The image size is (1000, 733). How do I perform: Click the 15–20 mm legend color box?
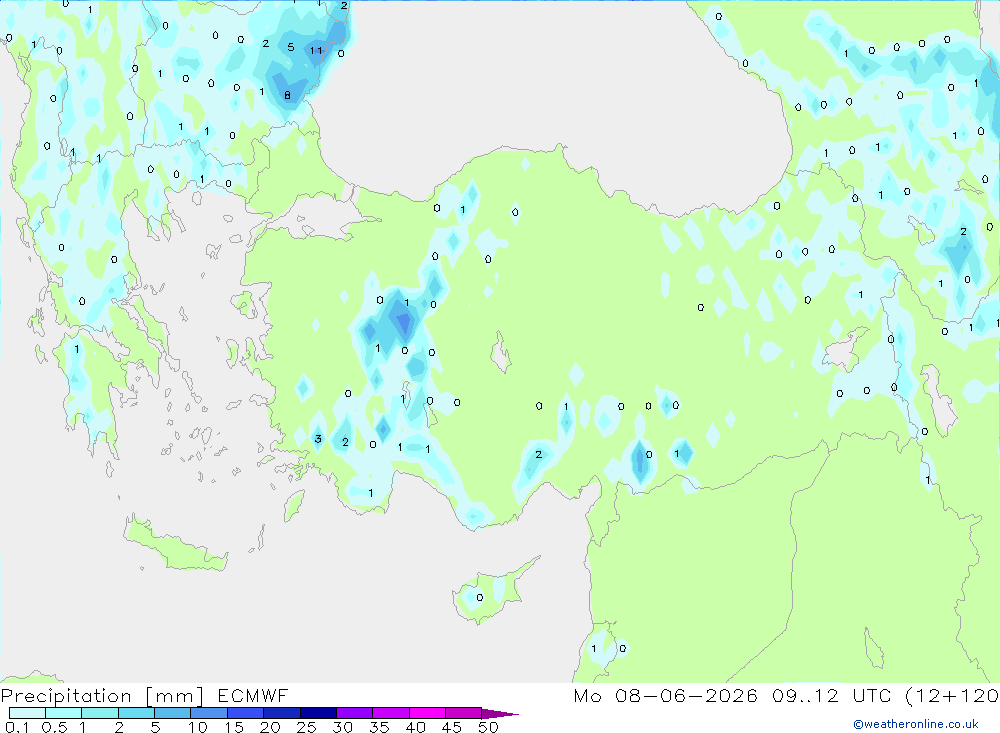click(x=246, y=713)
